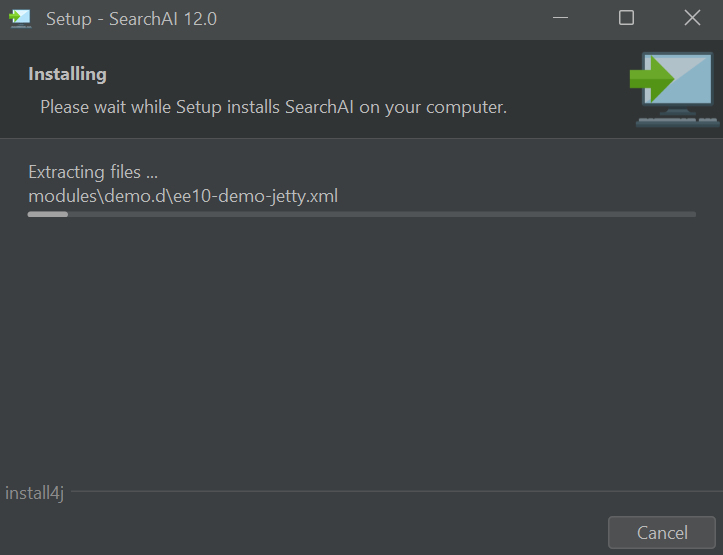This screenshot has width=723, height=555.
Task: Click the empty area below the progress bar
Action: (x=361, y=350)
